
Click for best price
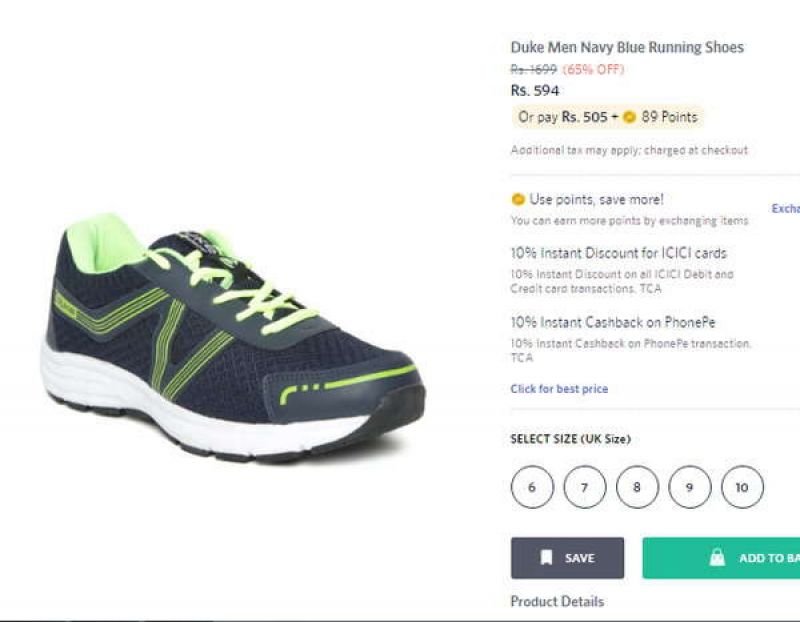558,388
